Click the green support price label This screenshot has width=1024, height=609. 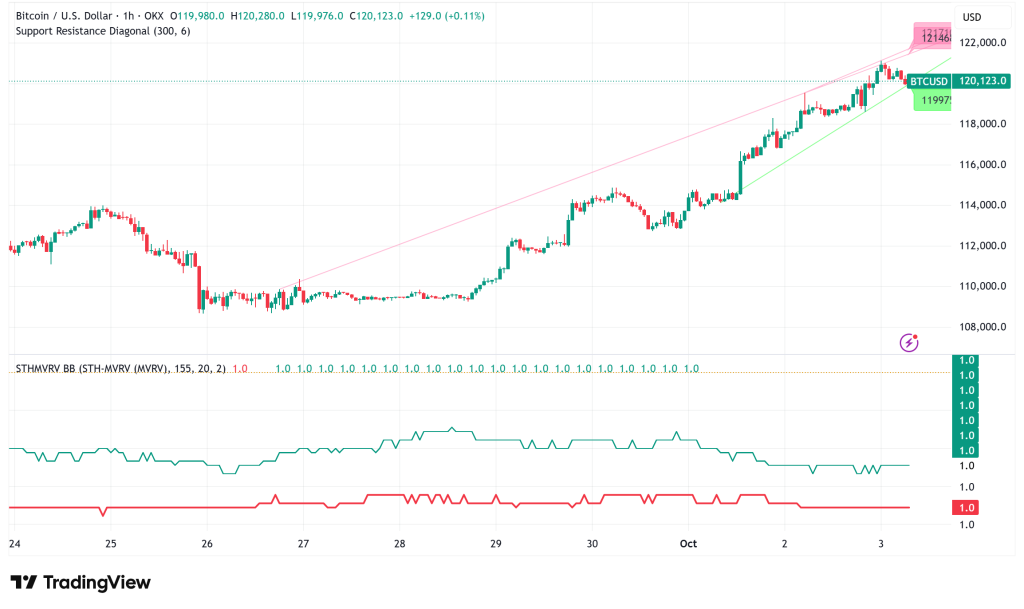935,100
